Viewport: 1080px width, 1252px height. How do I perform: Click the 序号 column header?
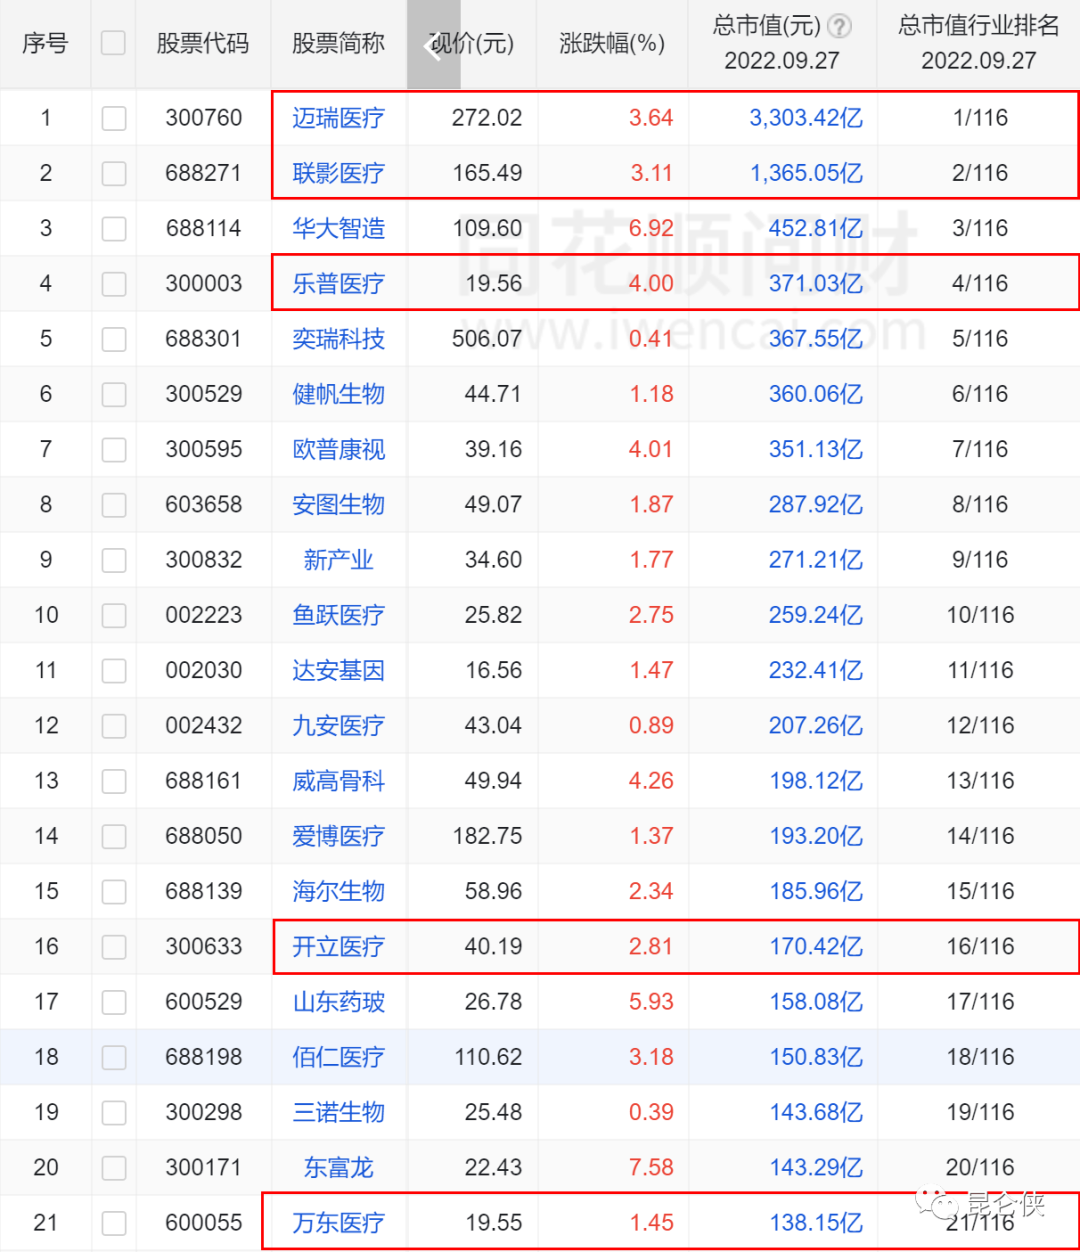(x=45, y=44)
